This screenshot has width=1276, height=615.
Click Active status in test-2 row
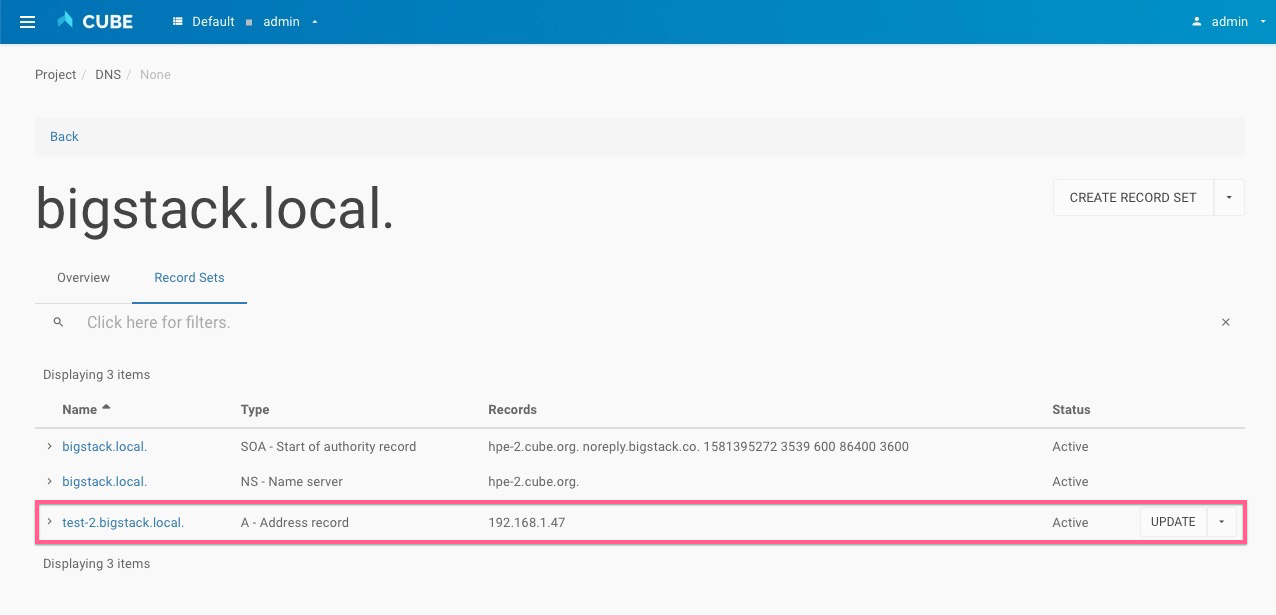[x=1070, y=522]
